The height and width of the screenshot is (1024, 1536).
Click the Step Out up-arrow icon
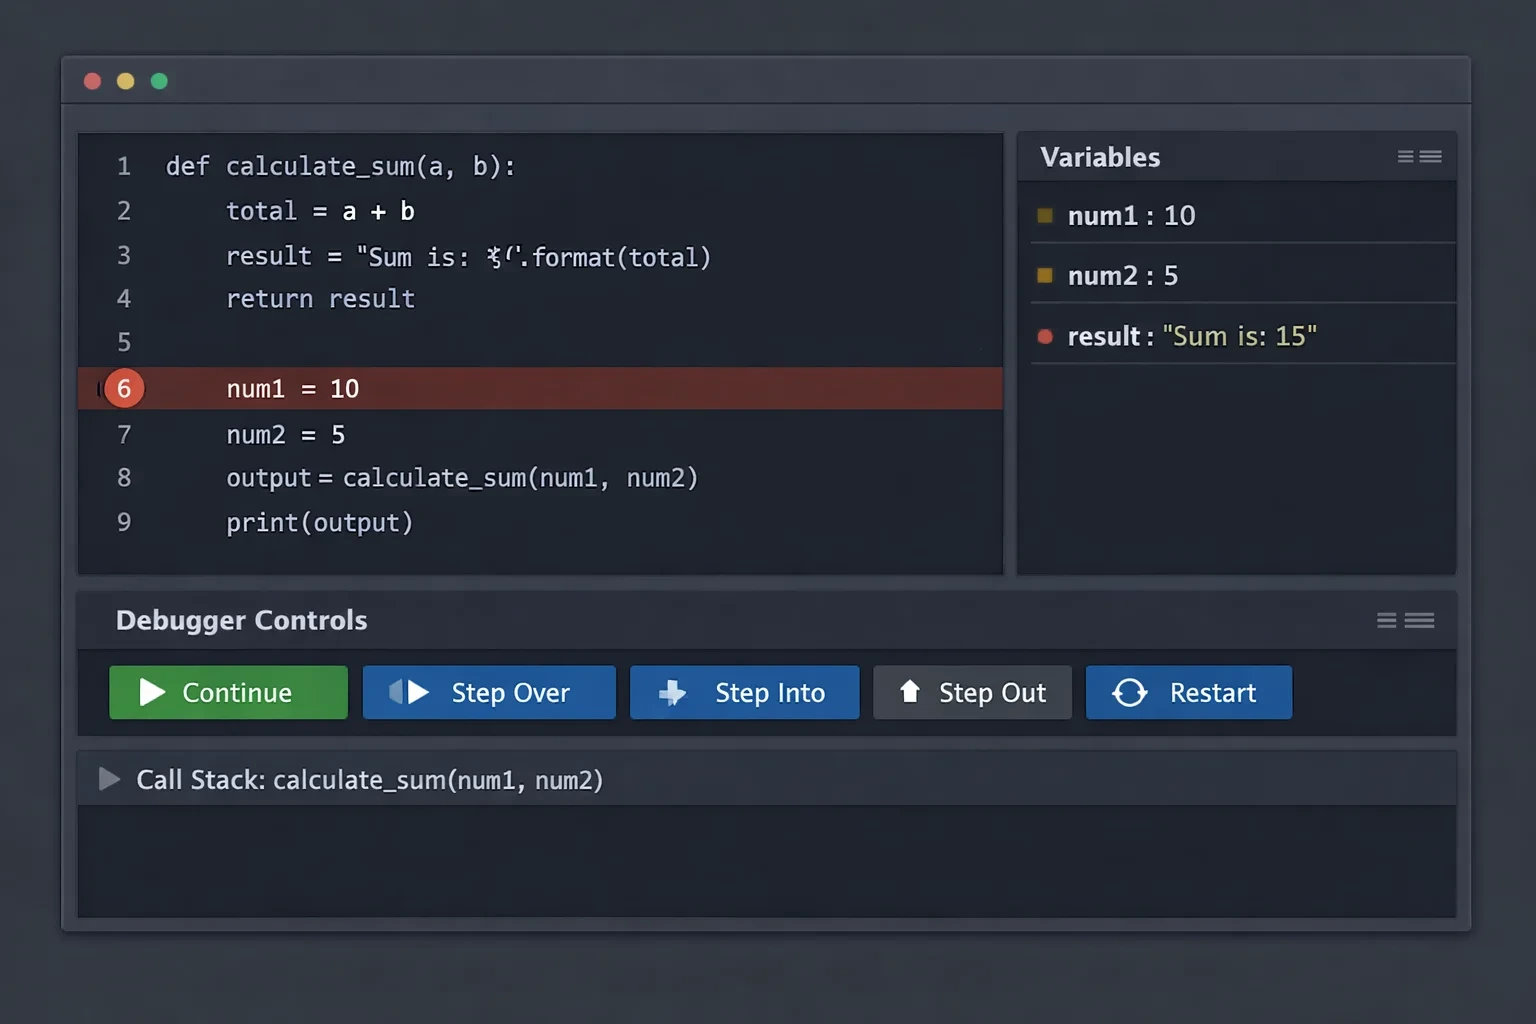(910, 691)
